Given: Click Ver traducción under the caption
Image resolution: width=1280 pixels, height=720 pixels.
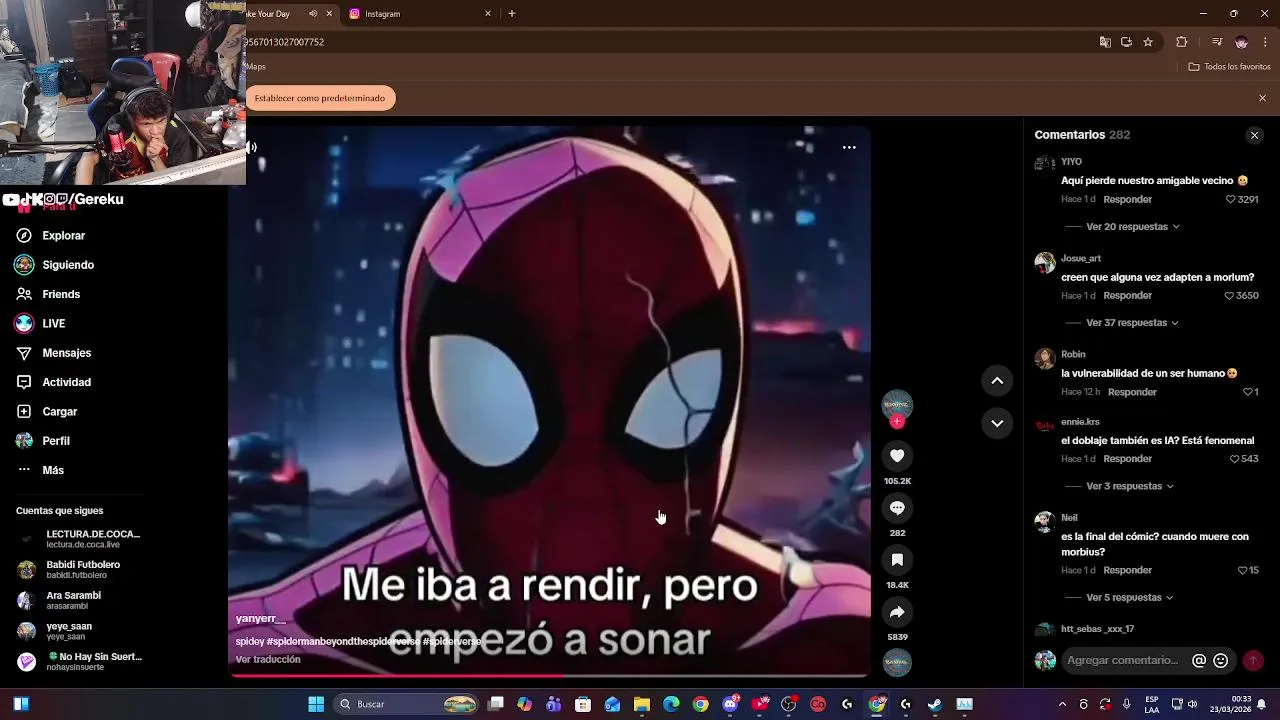Looking at the screenshot, I should 268,660.
